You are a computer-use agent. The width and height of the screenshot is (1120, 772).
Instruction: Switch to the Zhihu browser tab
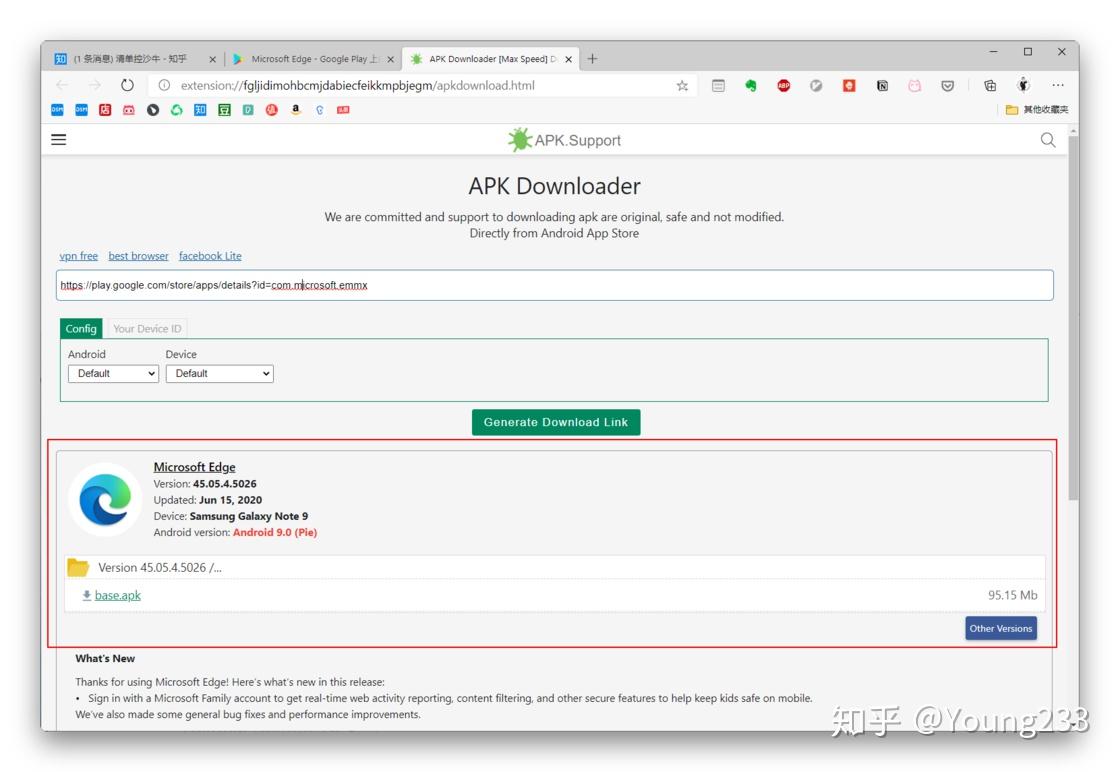[x=129, y=59]
